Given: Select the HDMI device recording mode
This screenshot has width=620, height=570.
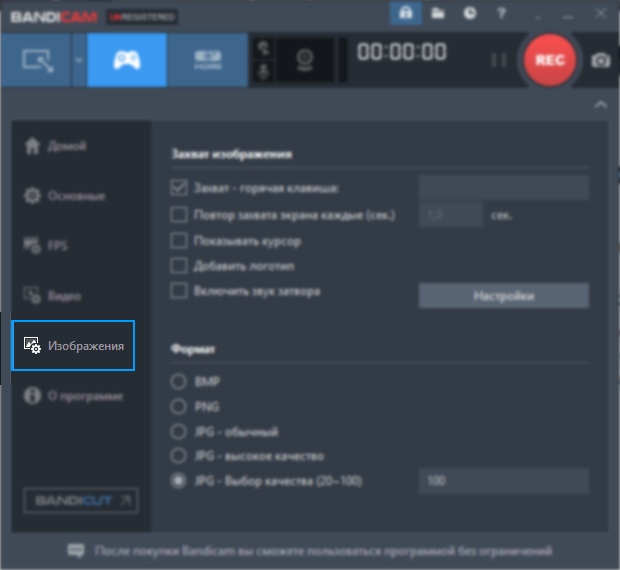Looking at the screenshot, I should tap(208, 60).
